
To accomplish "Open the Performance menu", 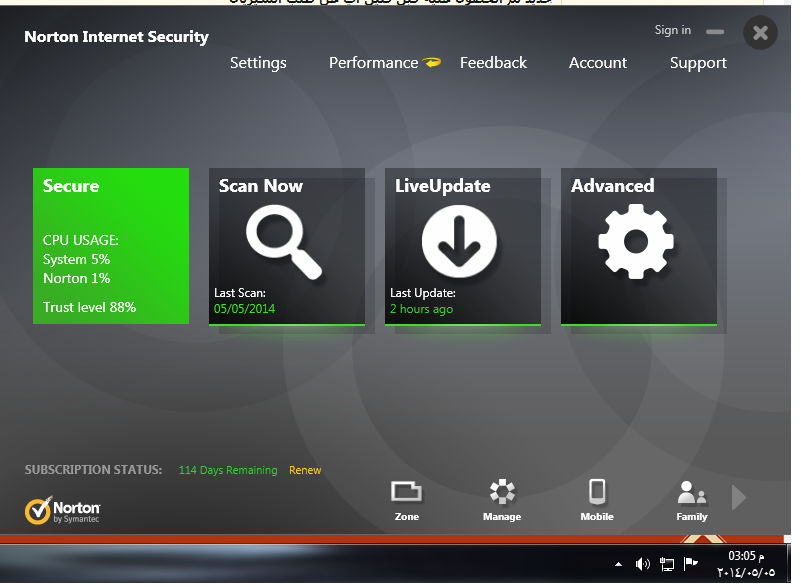I will pyautogui.click(x=373, y=63).
